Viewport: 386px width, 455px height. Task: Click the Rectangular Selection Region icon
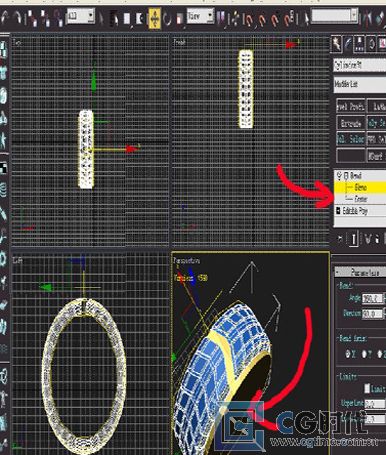[x=127, y=18]
